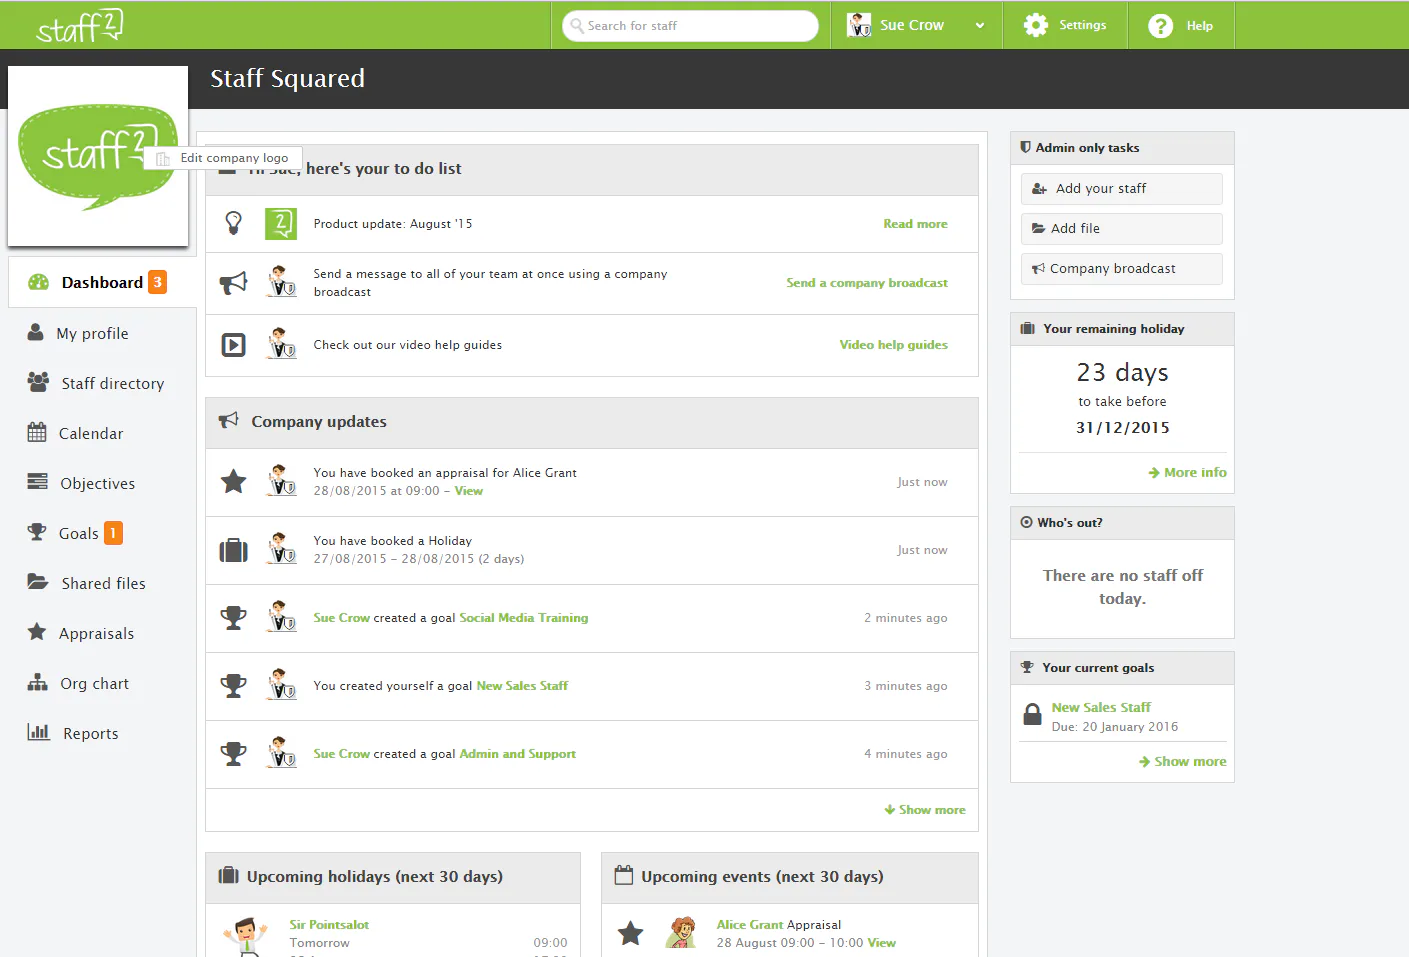The width and height of the screenshot is (1409, 957).
Task: Show more company updates
Action: click(x=924, y=810)
